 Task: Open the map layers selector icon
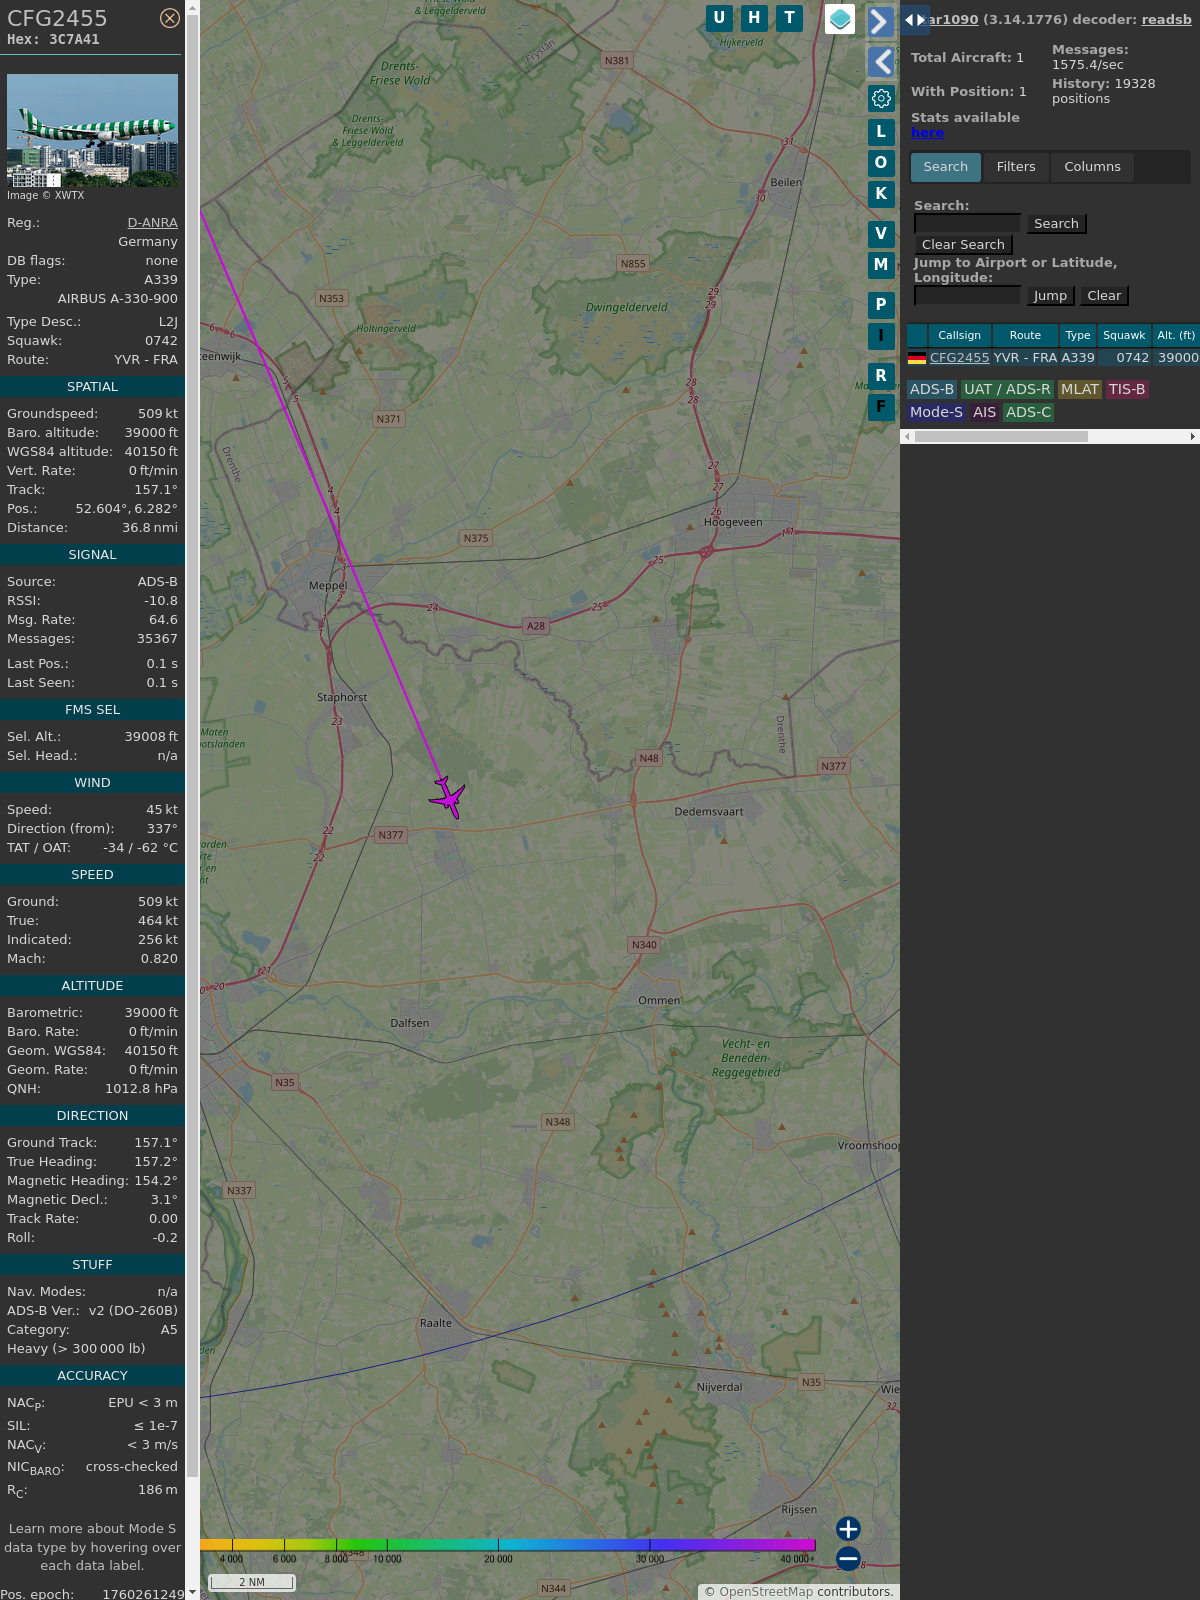coord(840,19)
